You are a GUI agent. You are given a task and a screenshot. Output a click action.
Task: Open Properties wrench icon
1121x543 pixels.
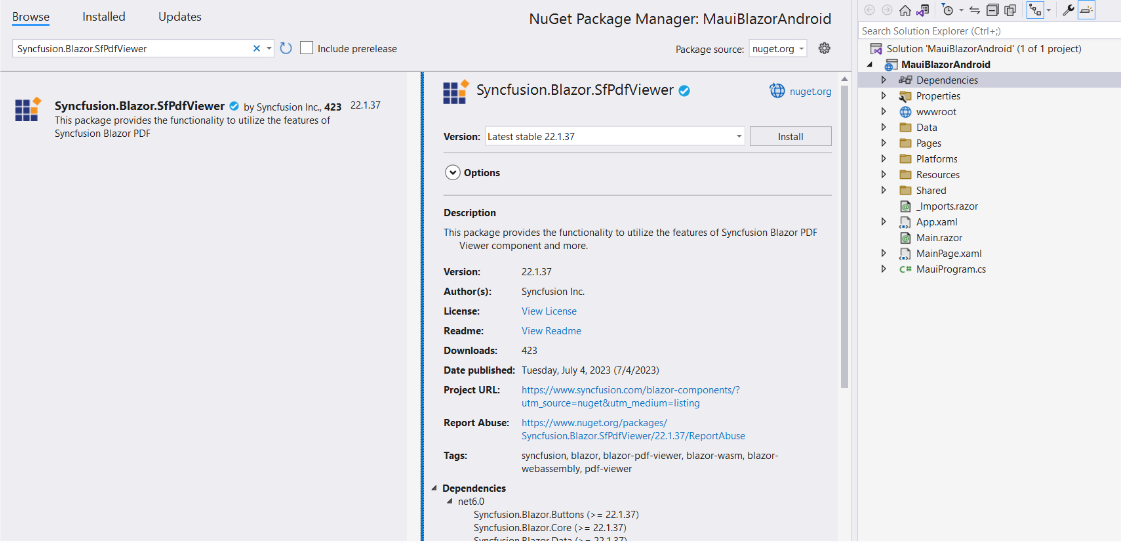tap(1068, 10)
